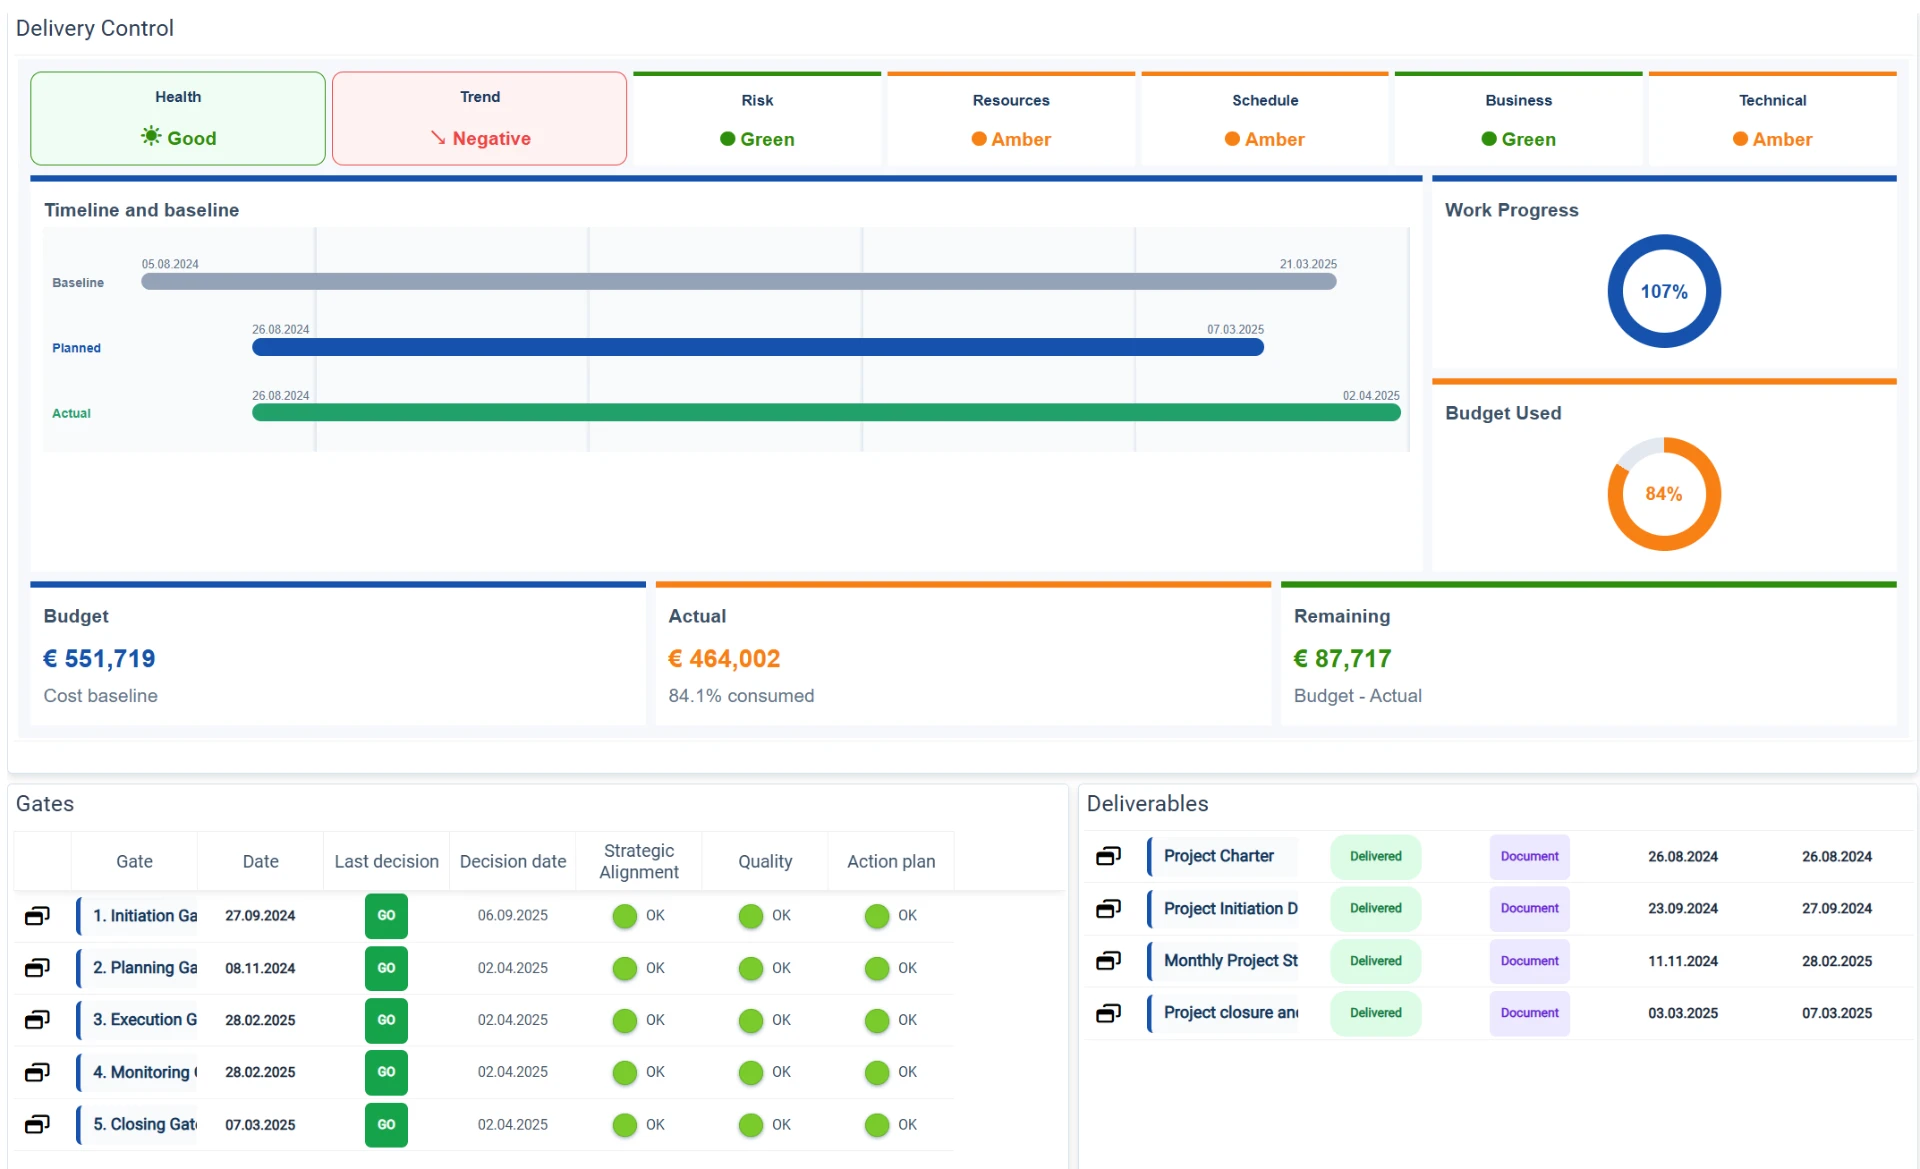Sort by Gate column header
This screenshot has height=1169, width=1920.
(x=134, y=861)
